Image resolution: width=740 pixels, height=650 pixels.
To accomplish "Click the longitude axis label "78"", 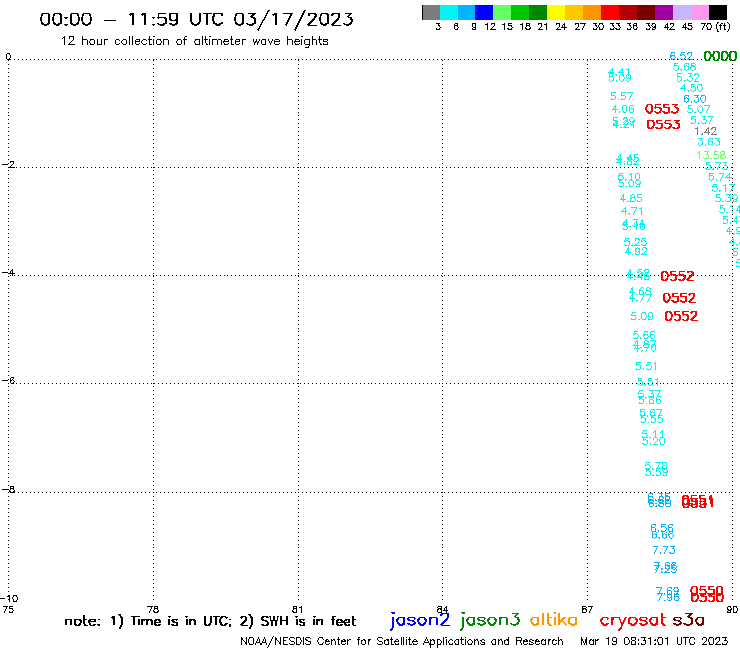I will [x=153, y=609].
